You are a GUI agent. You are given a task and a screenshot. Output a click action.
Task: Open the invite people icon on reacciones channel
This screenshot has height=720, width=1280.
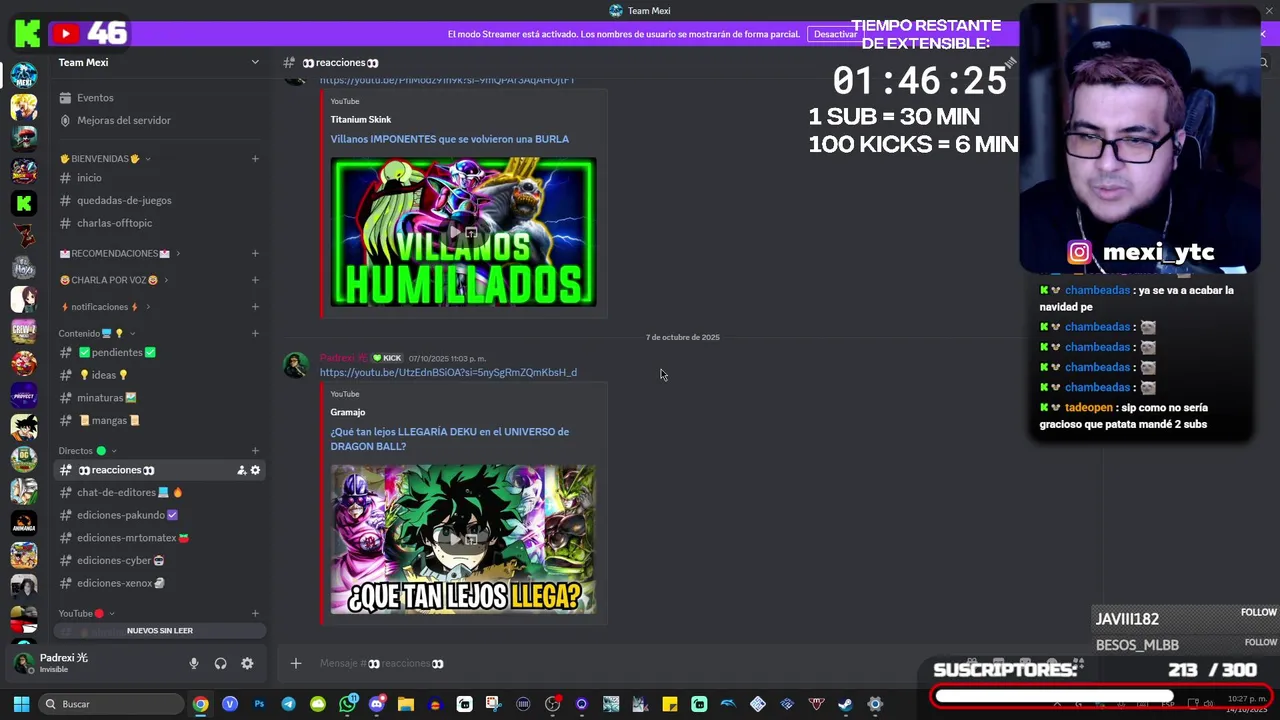242,470
